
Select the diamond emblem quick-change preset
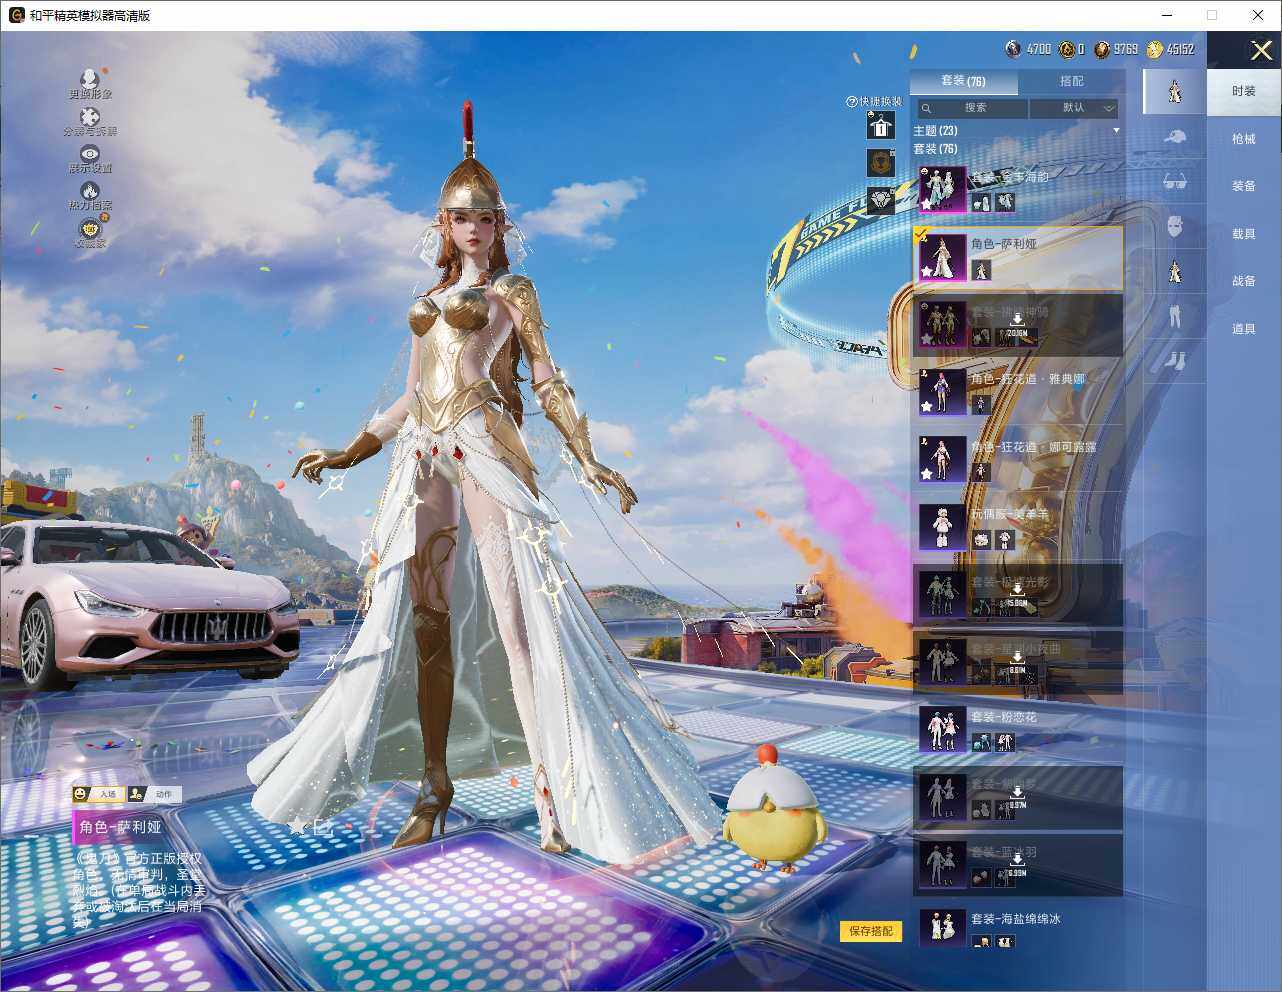point(881,200)
